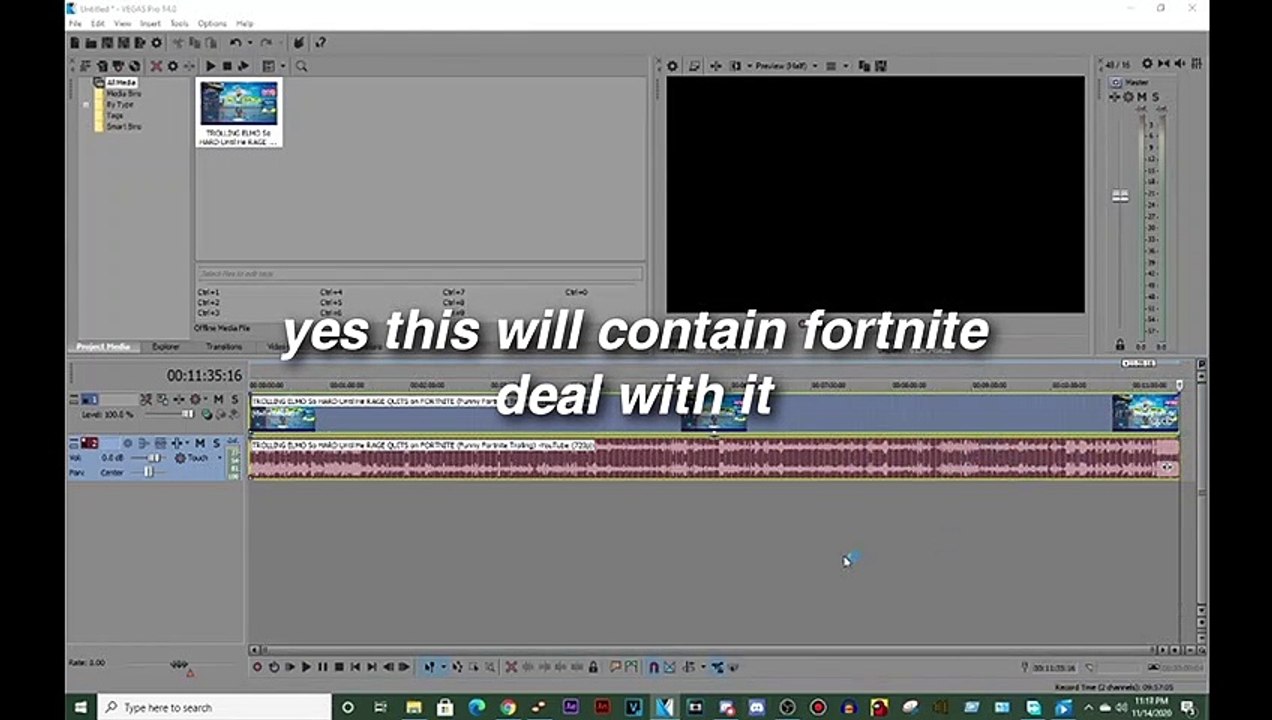Stop media preview in Project Media toolbar
The image size is (1272, 720).
[x=227, y=66]
